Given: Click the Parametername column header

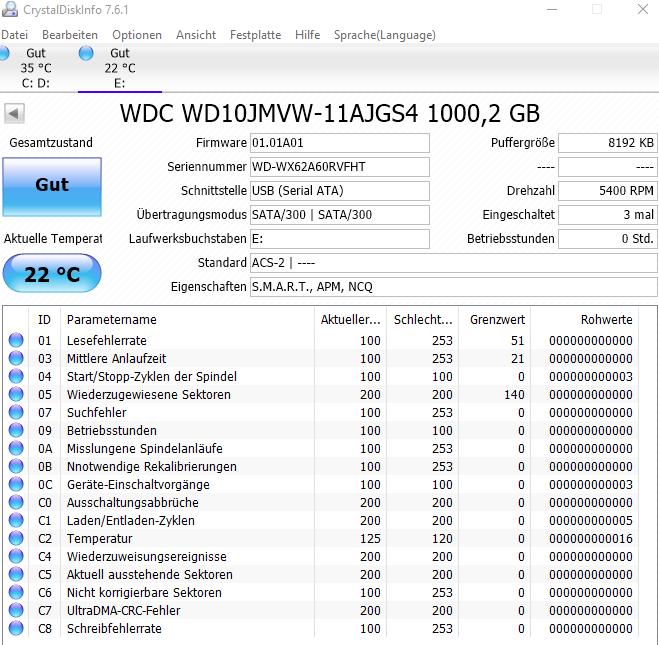Looking at the screenshot, I should coord(187,320).
